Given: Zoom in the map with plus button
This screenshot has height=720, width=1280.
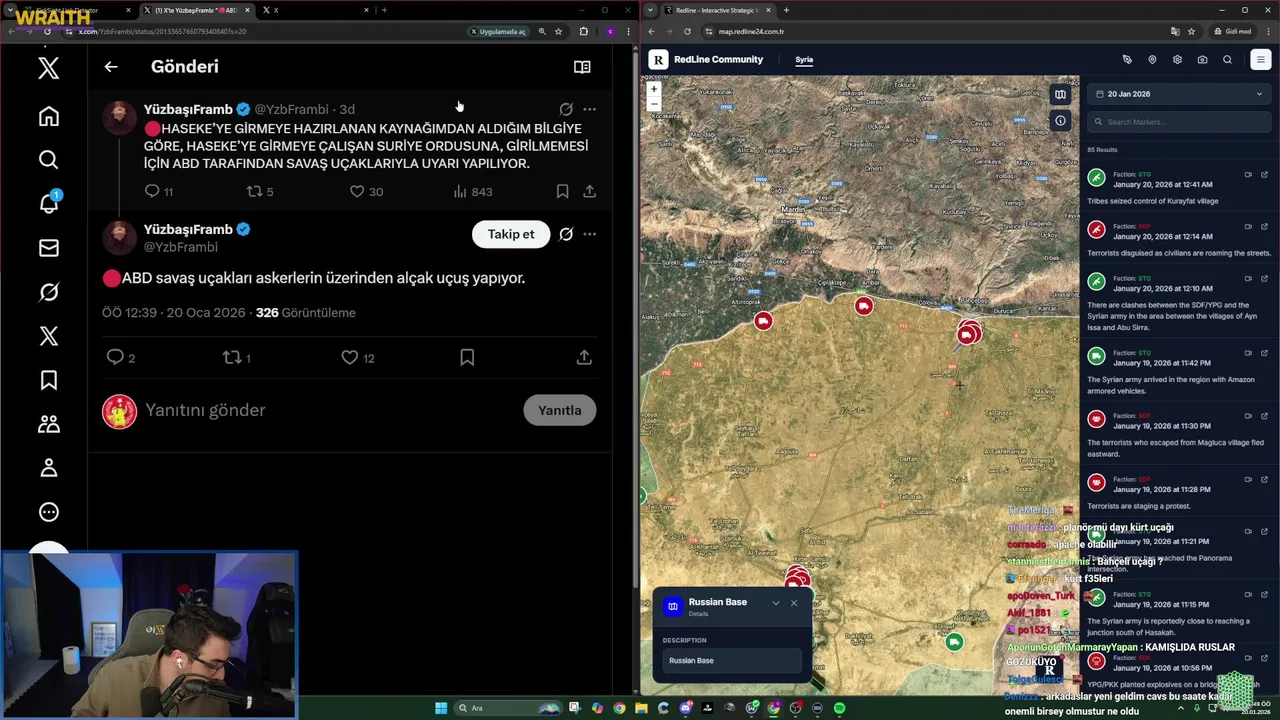Looking at the screenshot, I should (x=653, y=89).
